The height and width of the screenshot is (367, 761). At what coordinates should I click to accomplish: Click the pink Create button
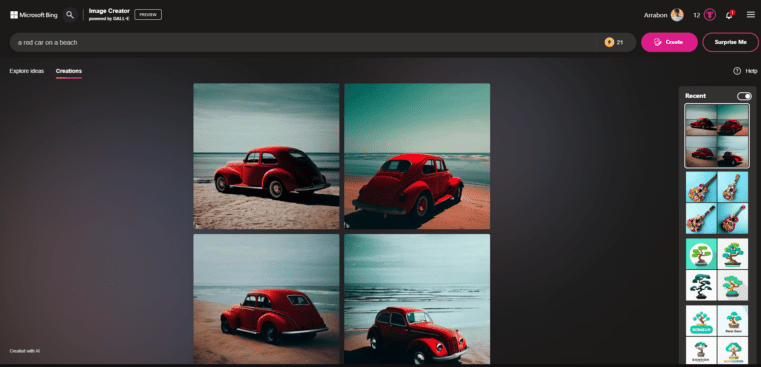coord(669,42)
